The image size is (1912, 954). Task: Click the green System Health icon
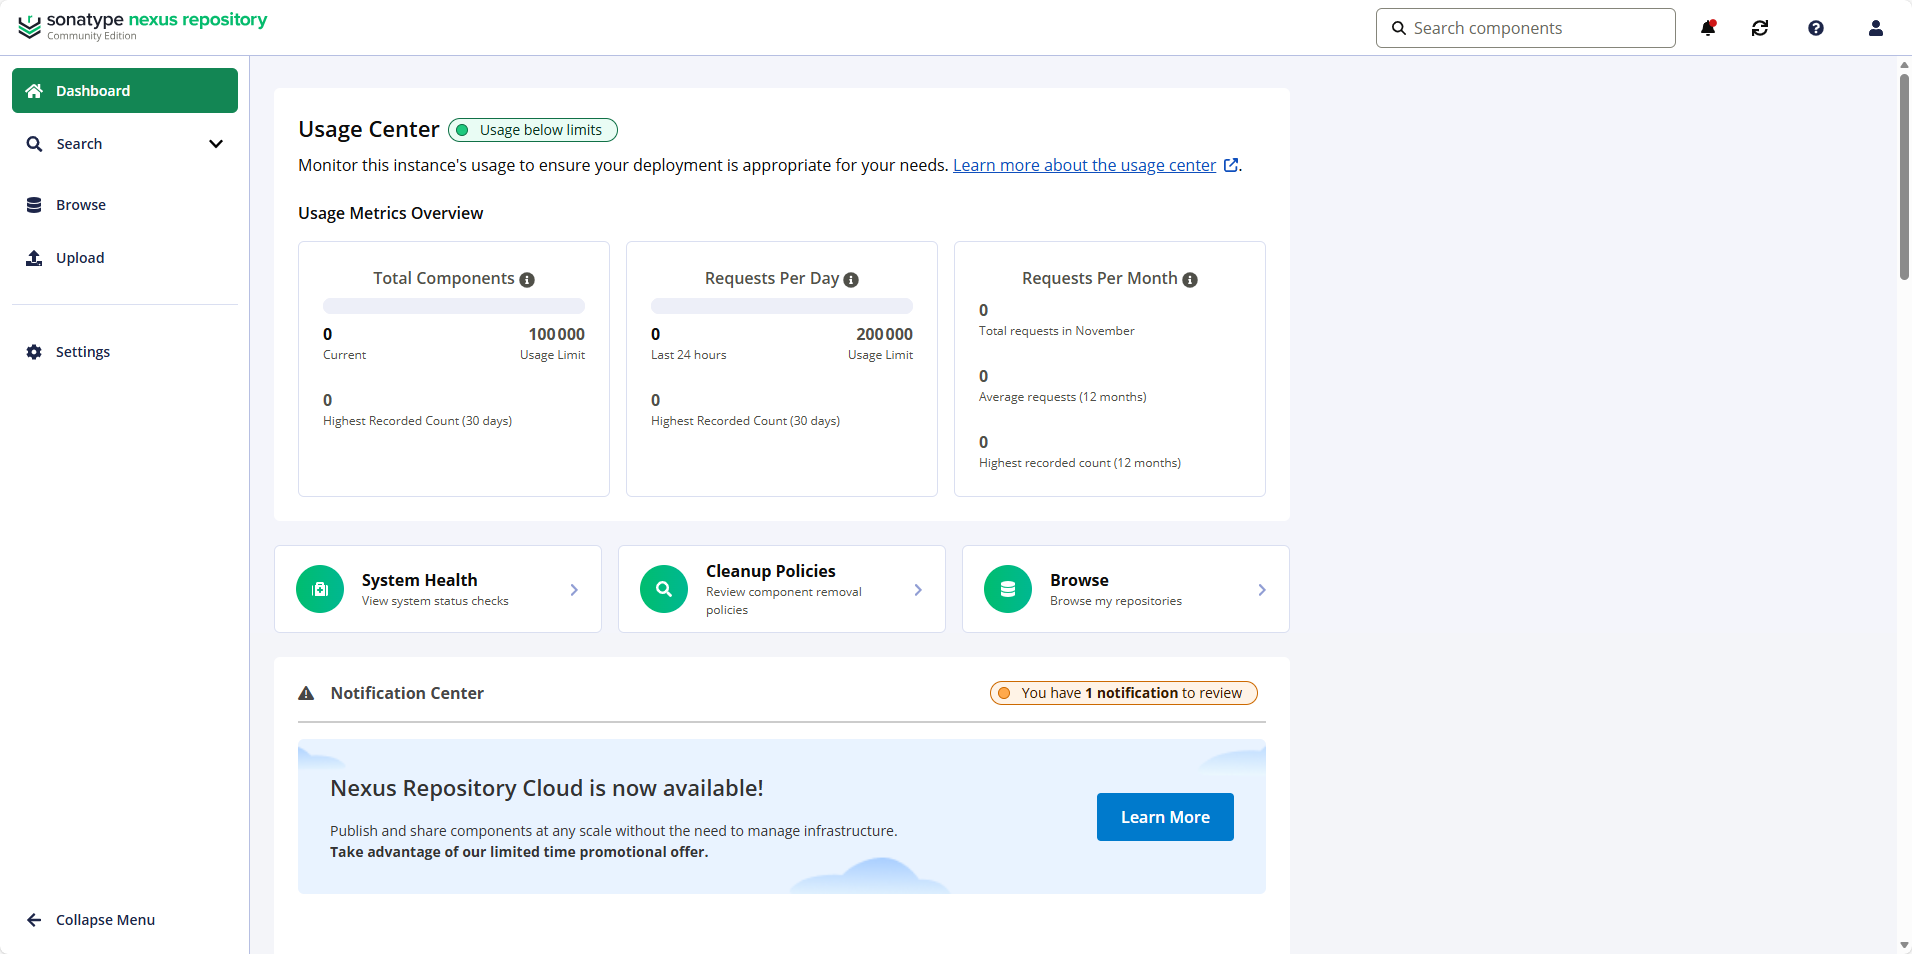pyautogui.click(x=320, y=589)
